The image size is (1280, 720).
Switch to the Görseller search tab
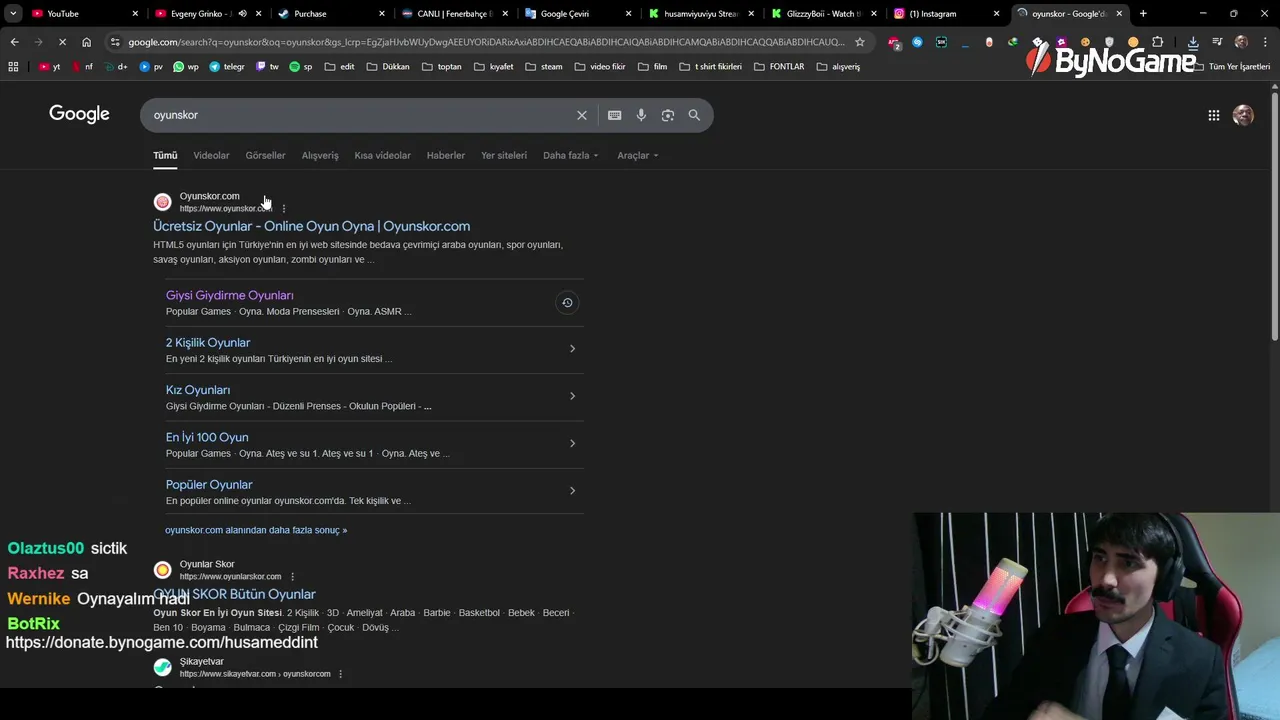click(x=265, y=155)
